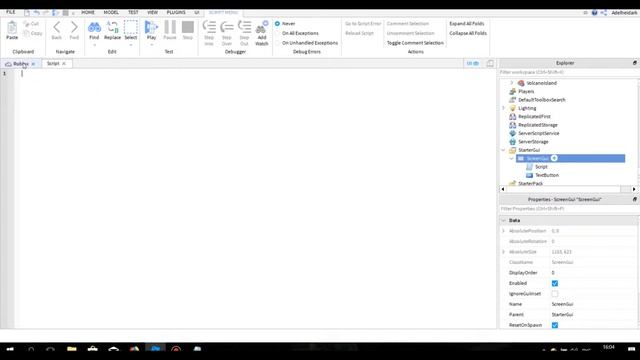Select ServerScriptService in Explorer
640x360 pixels.
[x=538, y=133]
